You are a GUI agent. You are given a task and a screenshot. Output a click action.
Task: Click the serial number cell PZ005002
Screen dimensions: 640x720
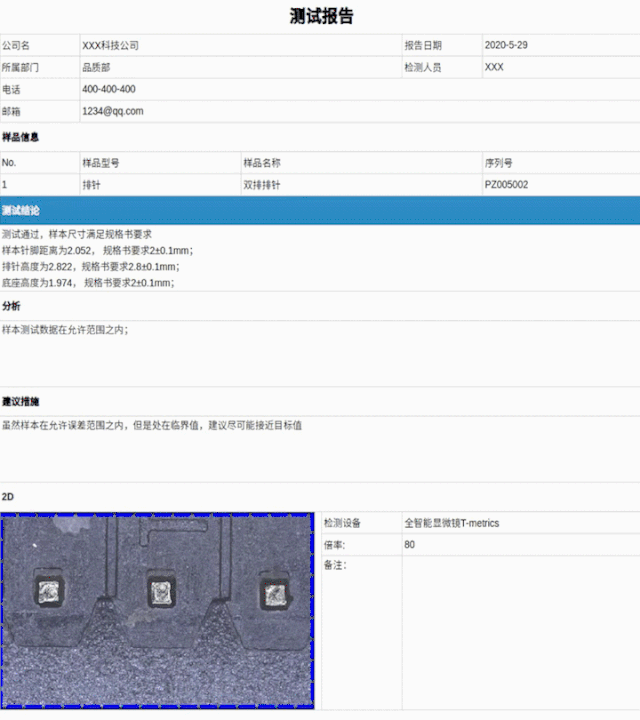point(506,185)
